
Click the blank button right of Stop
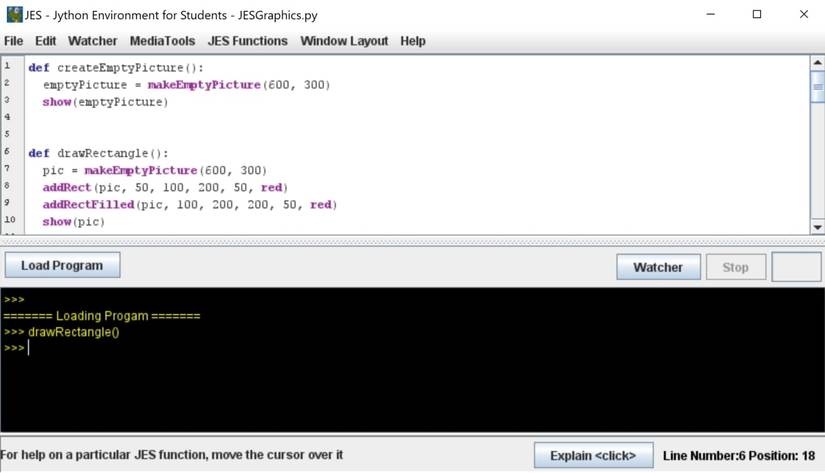tap(796, 267)
